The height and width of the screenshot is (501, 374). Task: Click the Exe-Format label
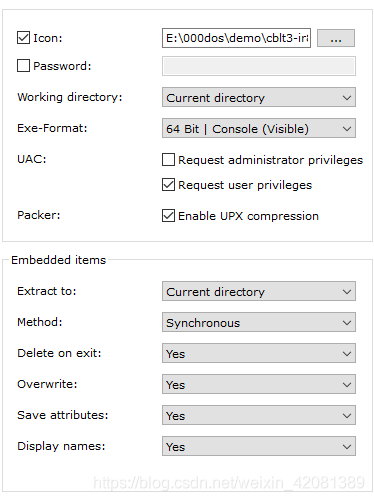coord(52,128)
